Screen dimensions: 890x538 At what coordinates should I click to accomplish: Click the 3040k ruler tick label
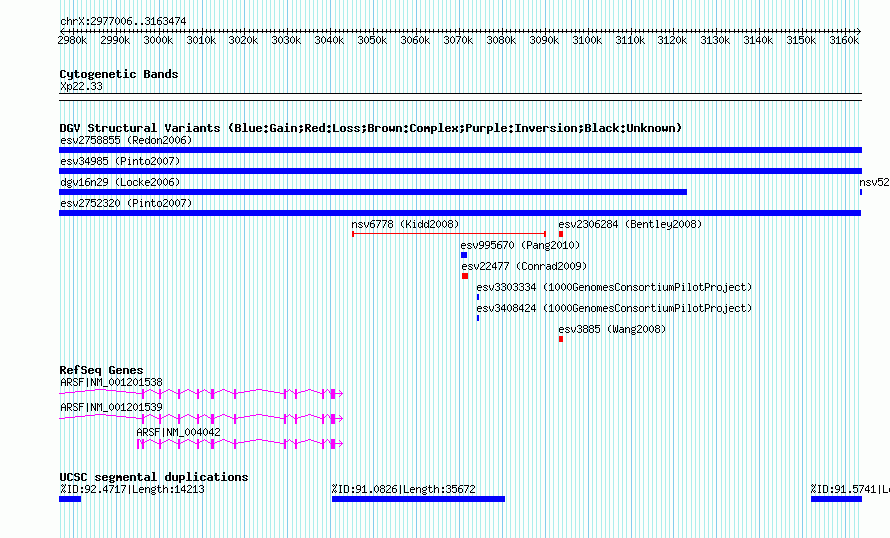(329, 40)
